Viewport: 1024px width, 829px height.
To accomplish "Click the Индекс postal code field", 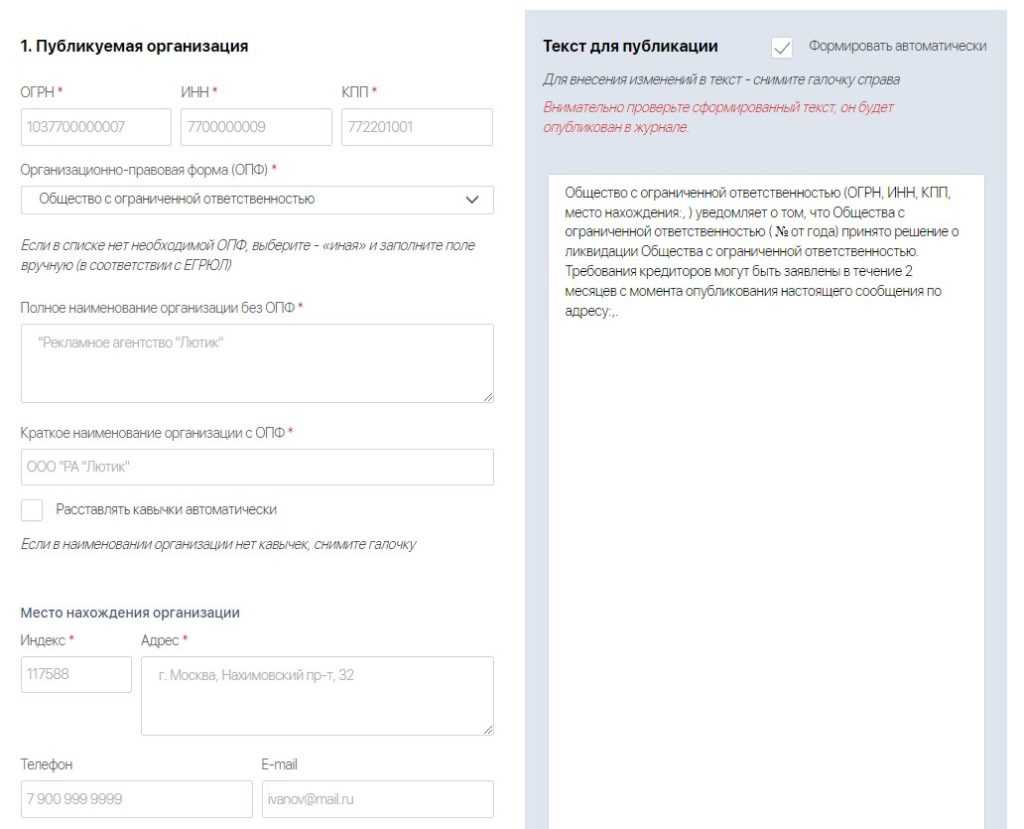I will point(76,674).
